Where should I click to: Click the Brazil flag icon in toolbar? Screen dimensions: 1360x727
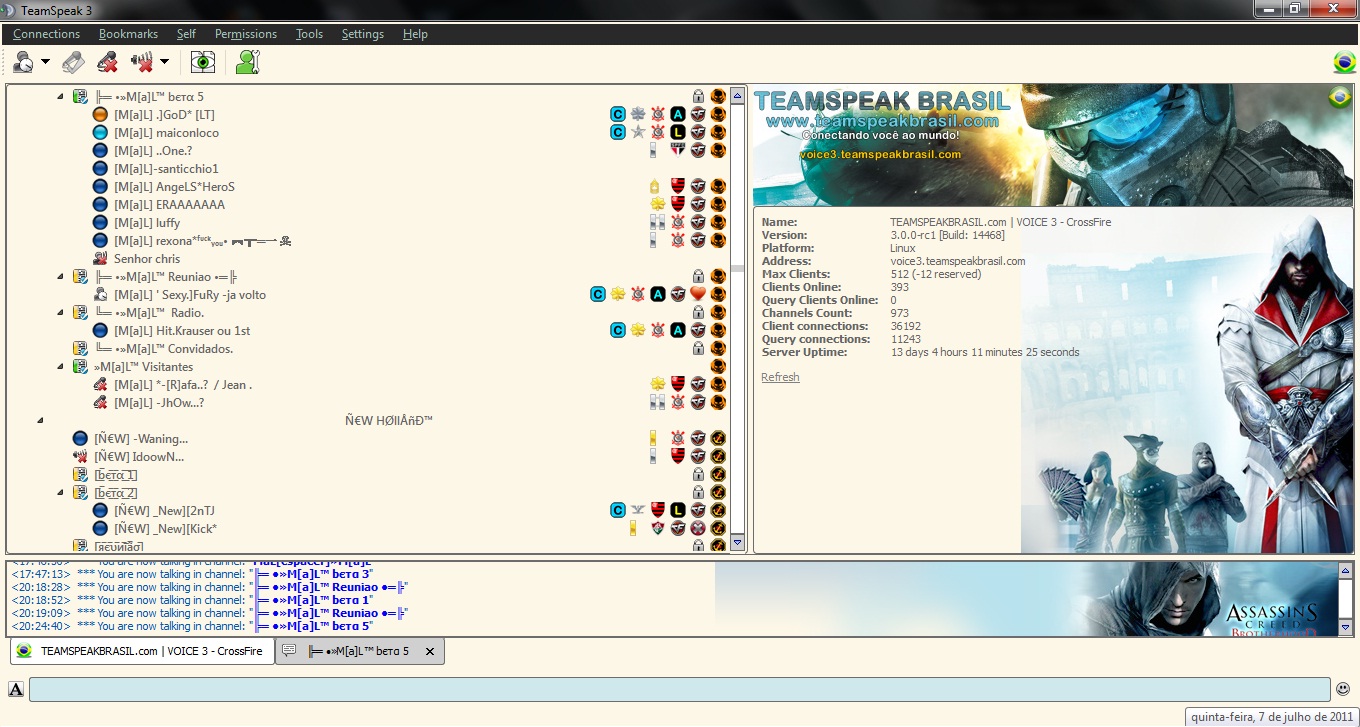[x=1345, y=63]
